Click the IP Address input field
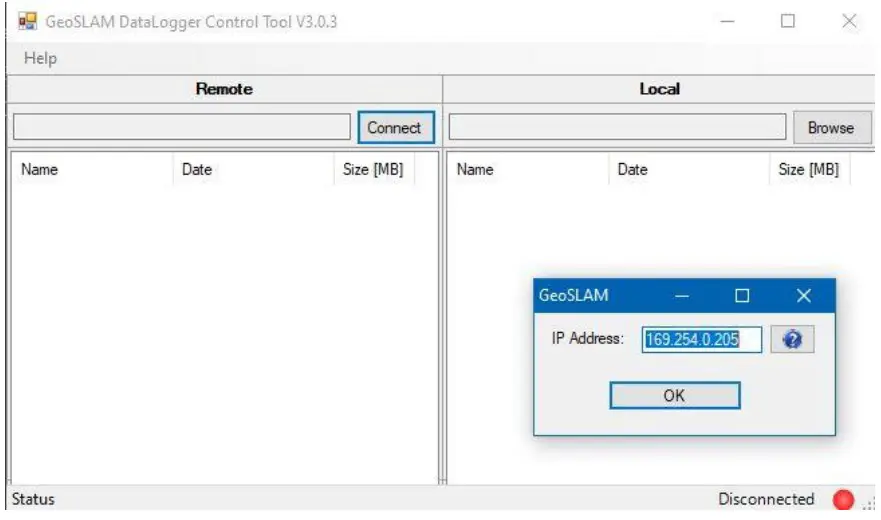This screenshot has width=881, height=520. pyautogui.click(x=702, y=340)
